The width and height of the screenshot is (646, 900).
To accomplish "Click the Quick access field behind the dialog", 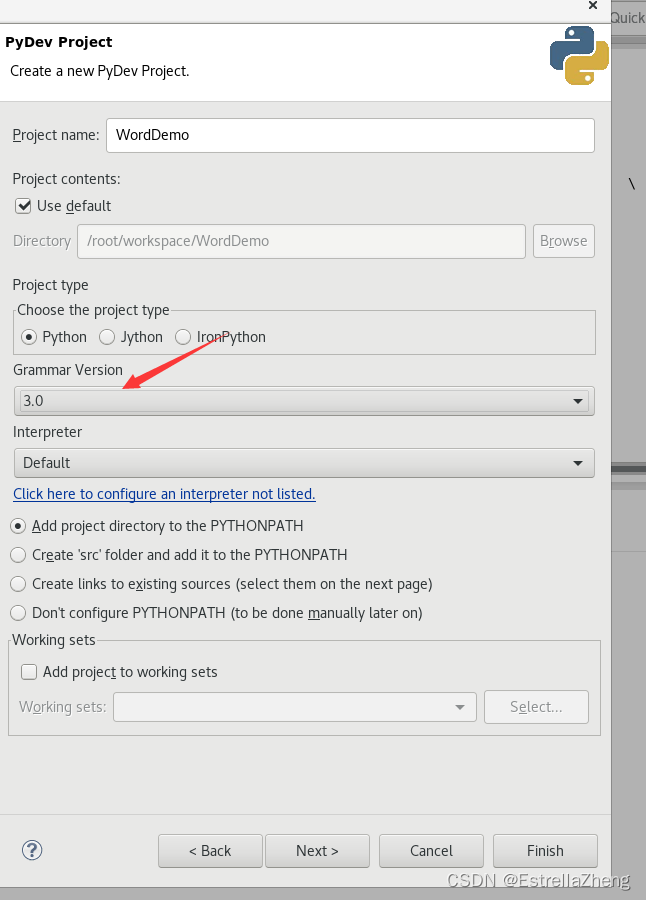I will point(628,18).
